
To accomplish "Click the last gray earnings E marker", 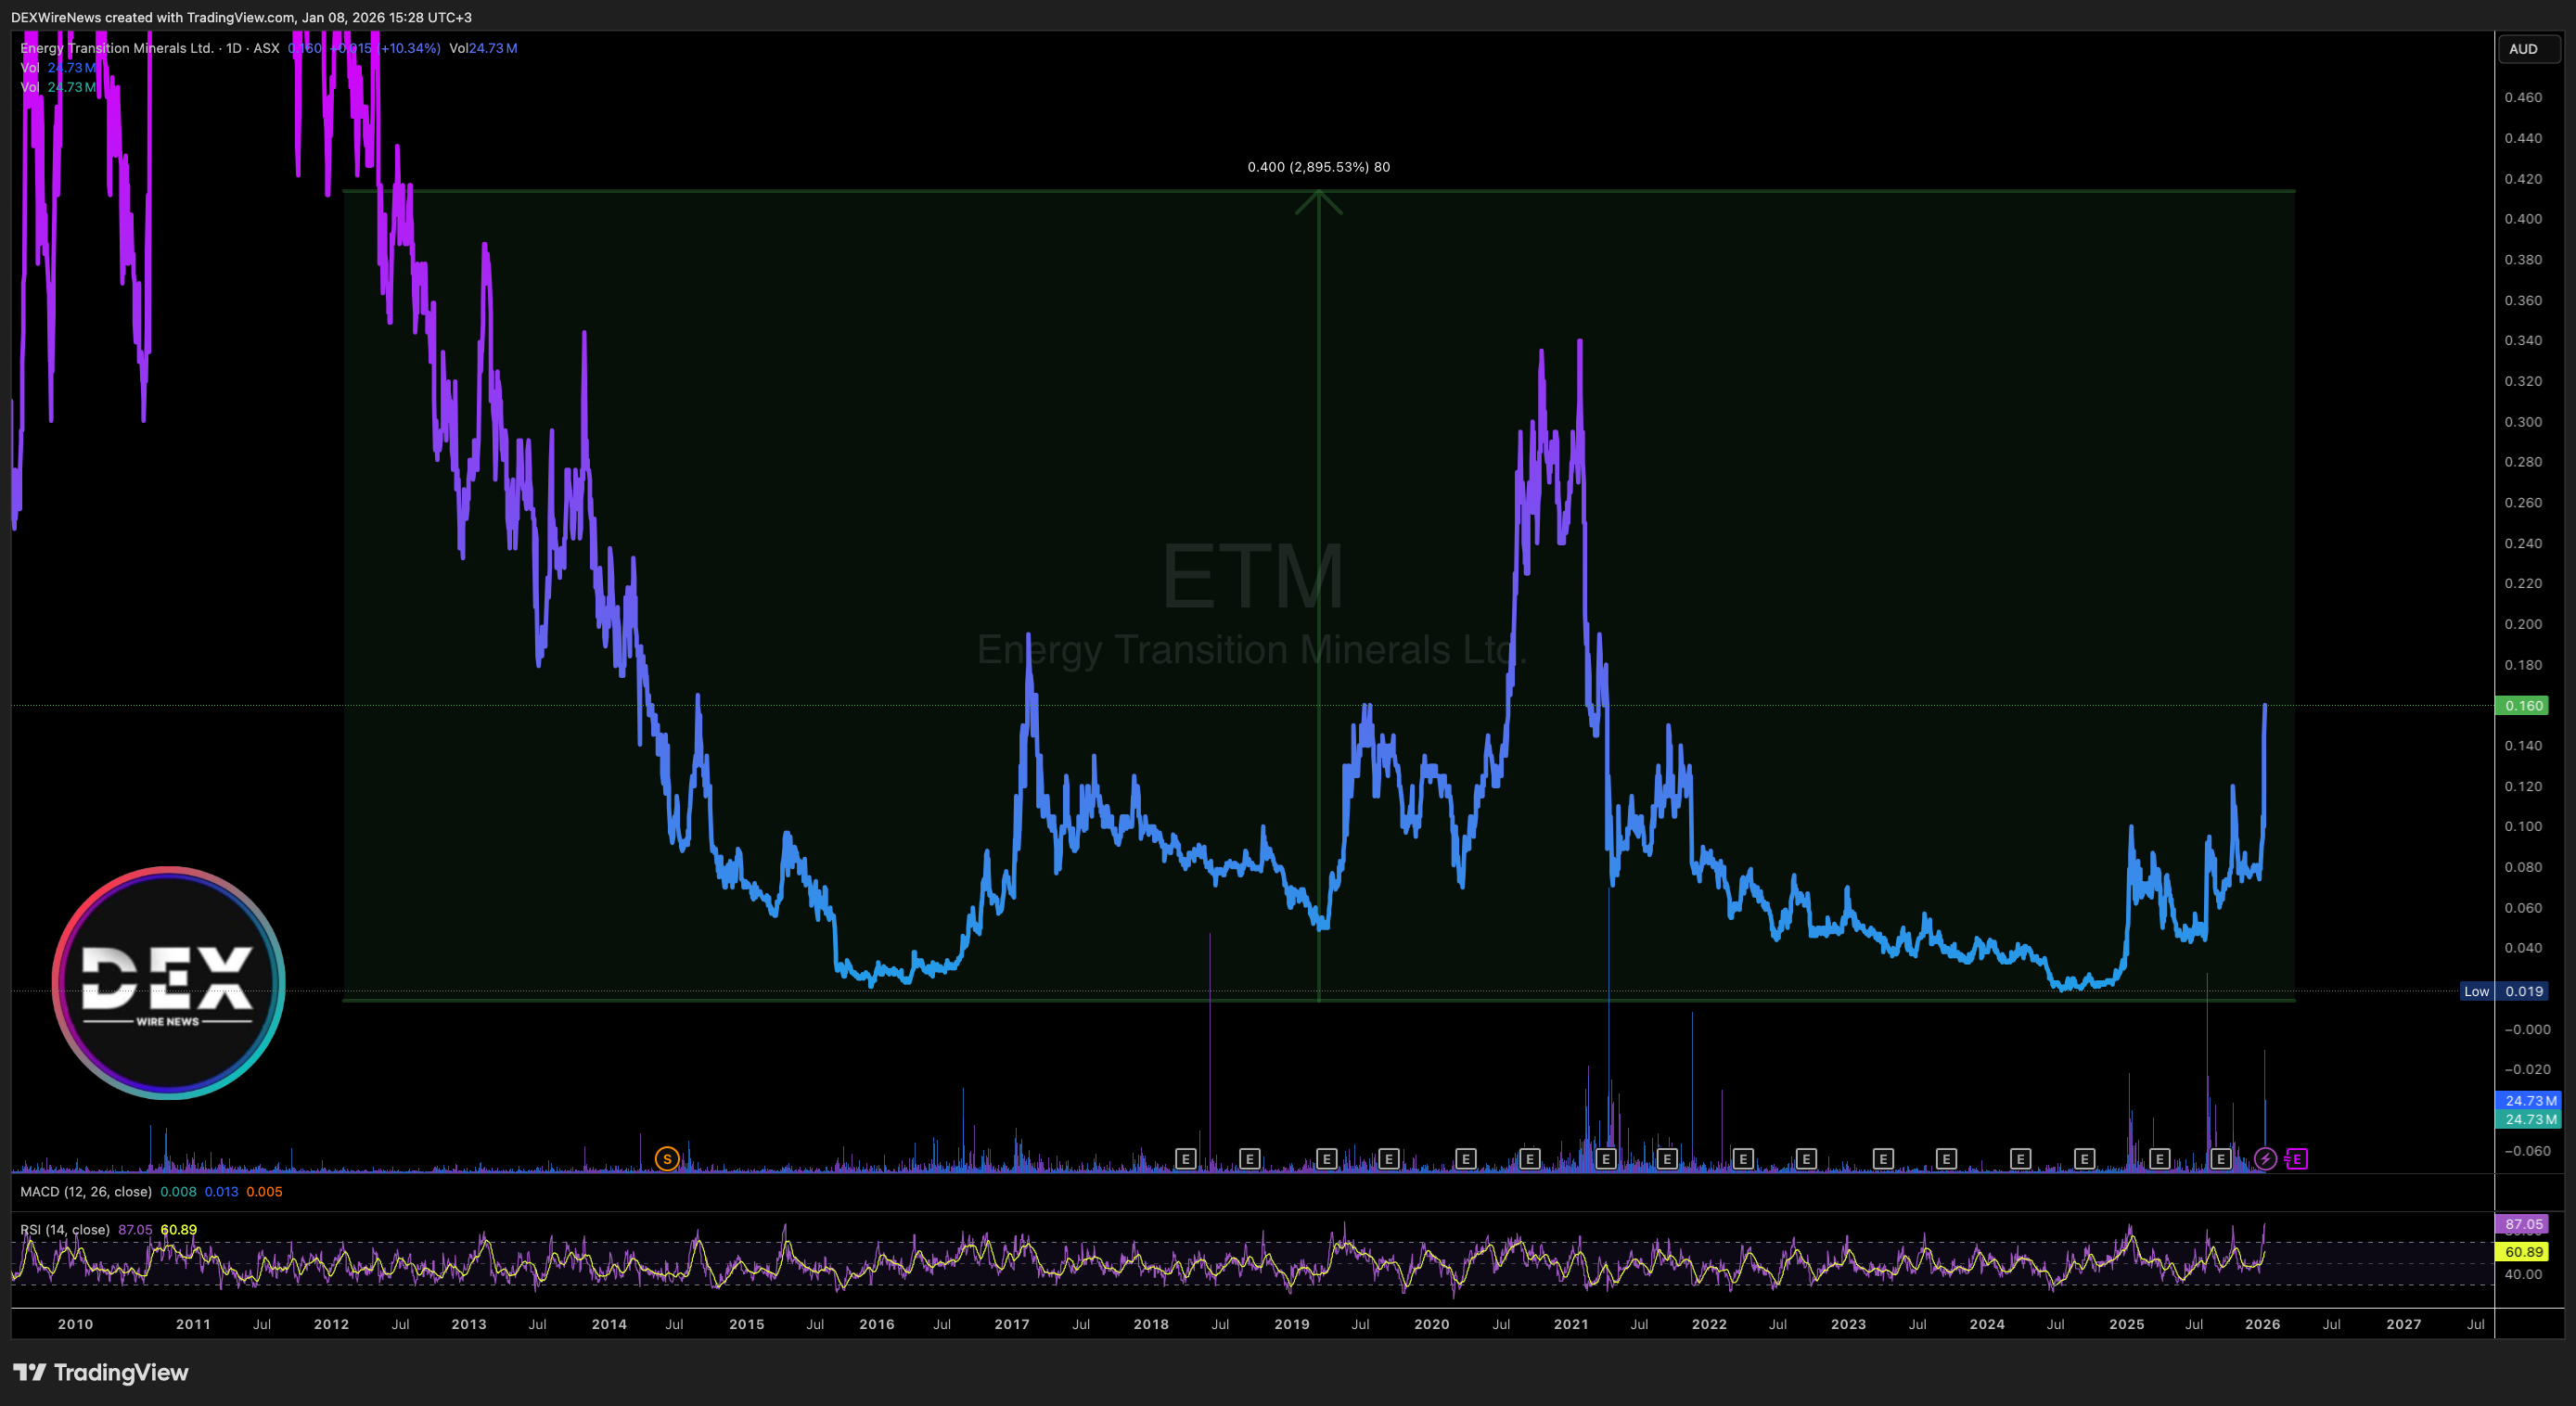I will click(x=2220, y=1159).
